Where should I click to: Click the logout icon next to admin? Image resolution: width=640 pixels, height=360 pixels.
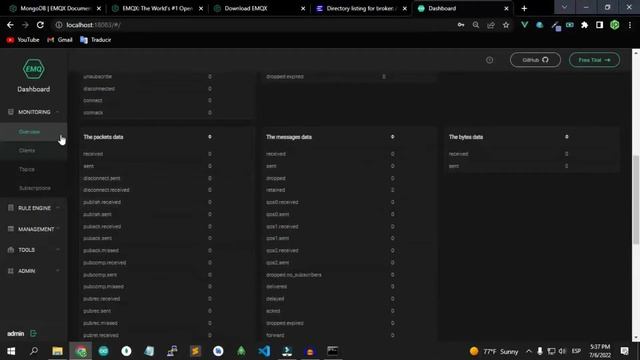[33, 333]
